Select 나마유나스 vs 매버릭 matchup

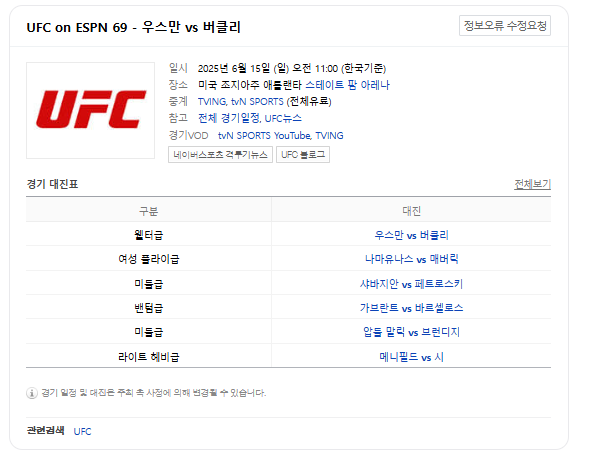click(411, 259)
